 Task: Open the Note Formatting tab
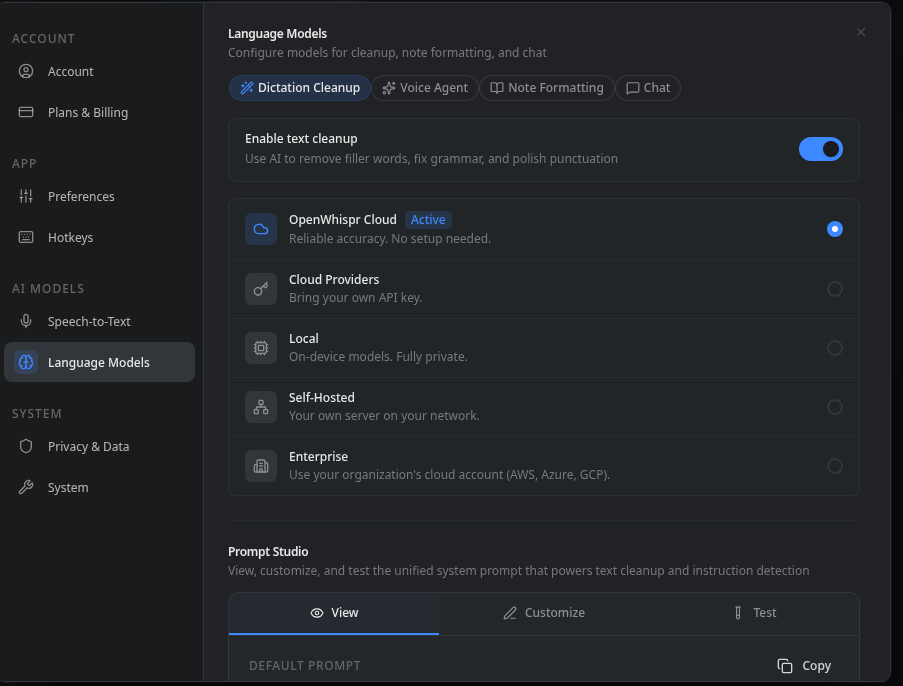click(x=547, y=88)
